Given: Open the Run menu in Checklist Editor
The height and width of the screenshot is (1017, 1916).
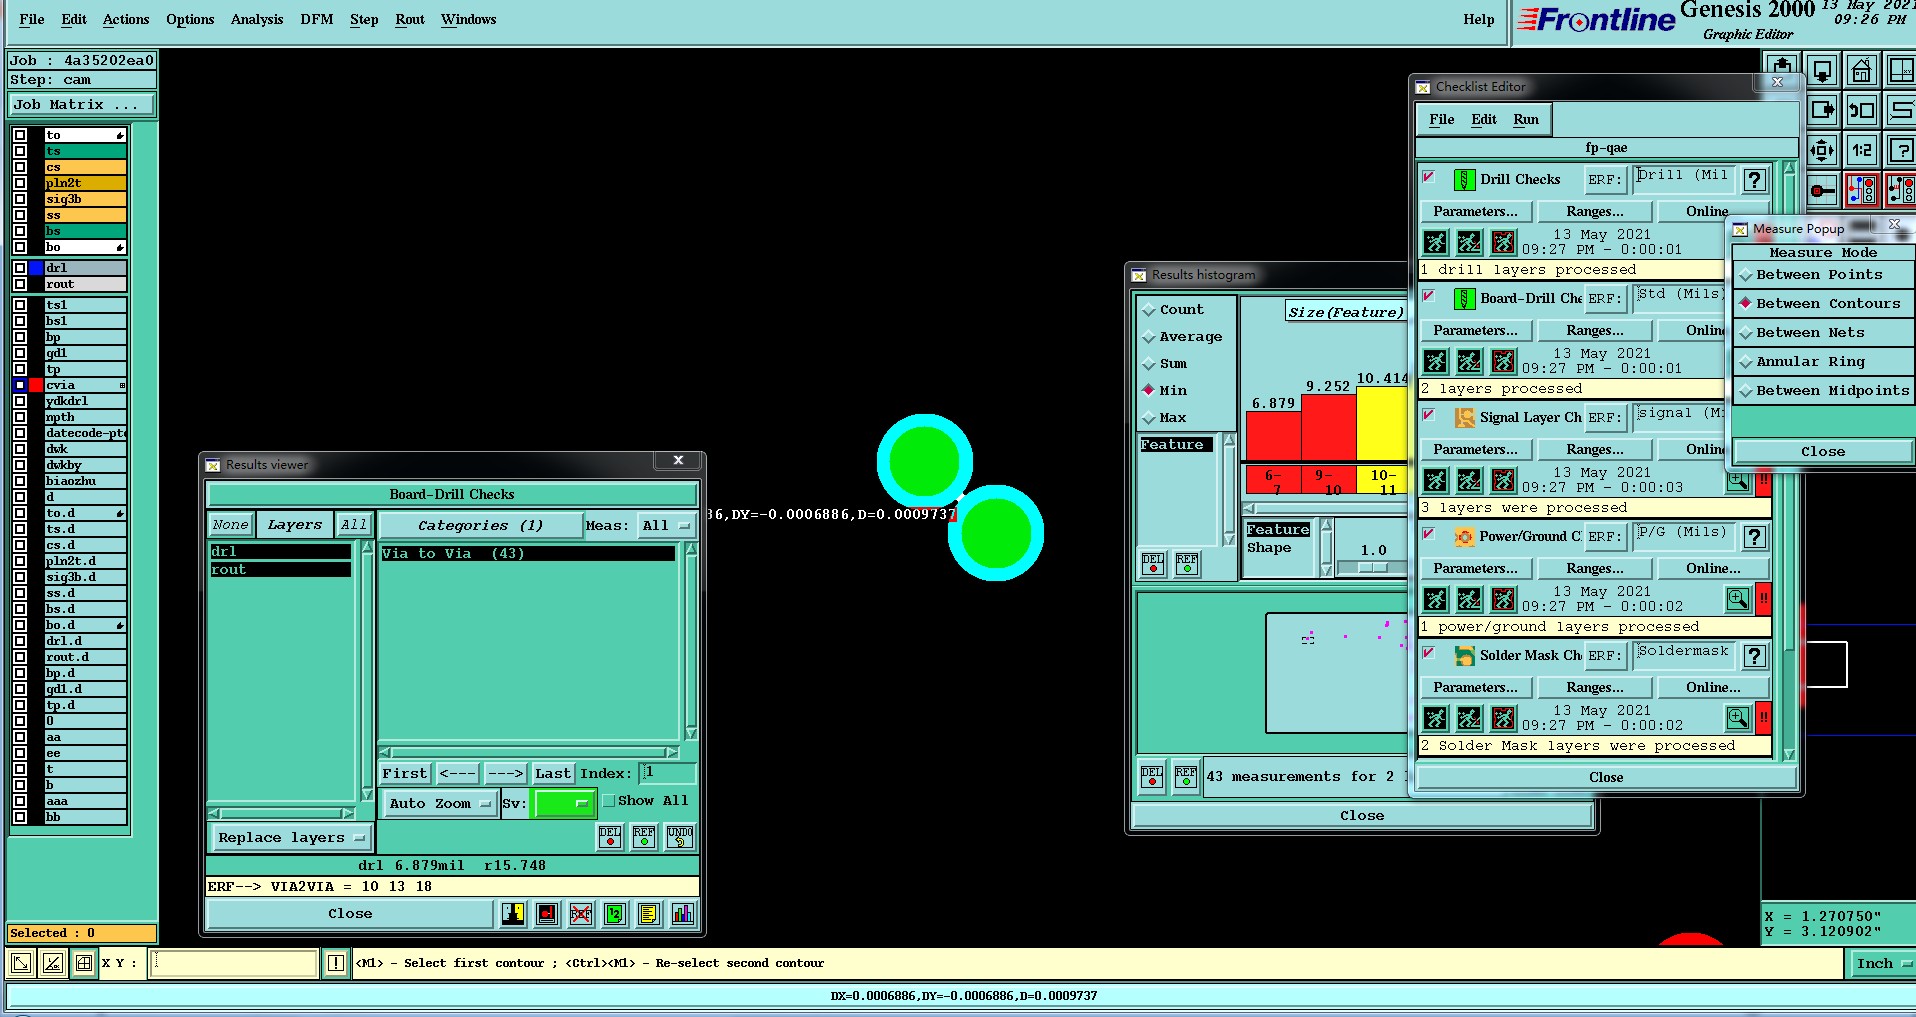Looking at the screenshot, I should (1526, 119).
